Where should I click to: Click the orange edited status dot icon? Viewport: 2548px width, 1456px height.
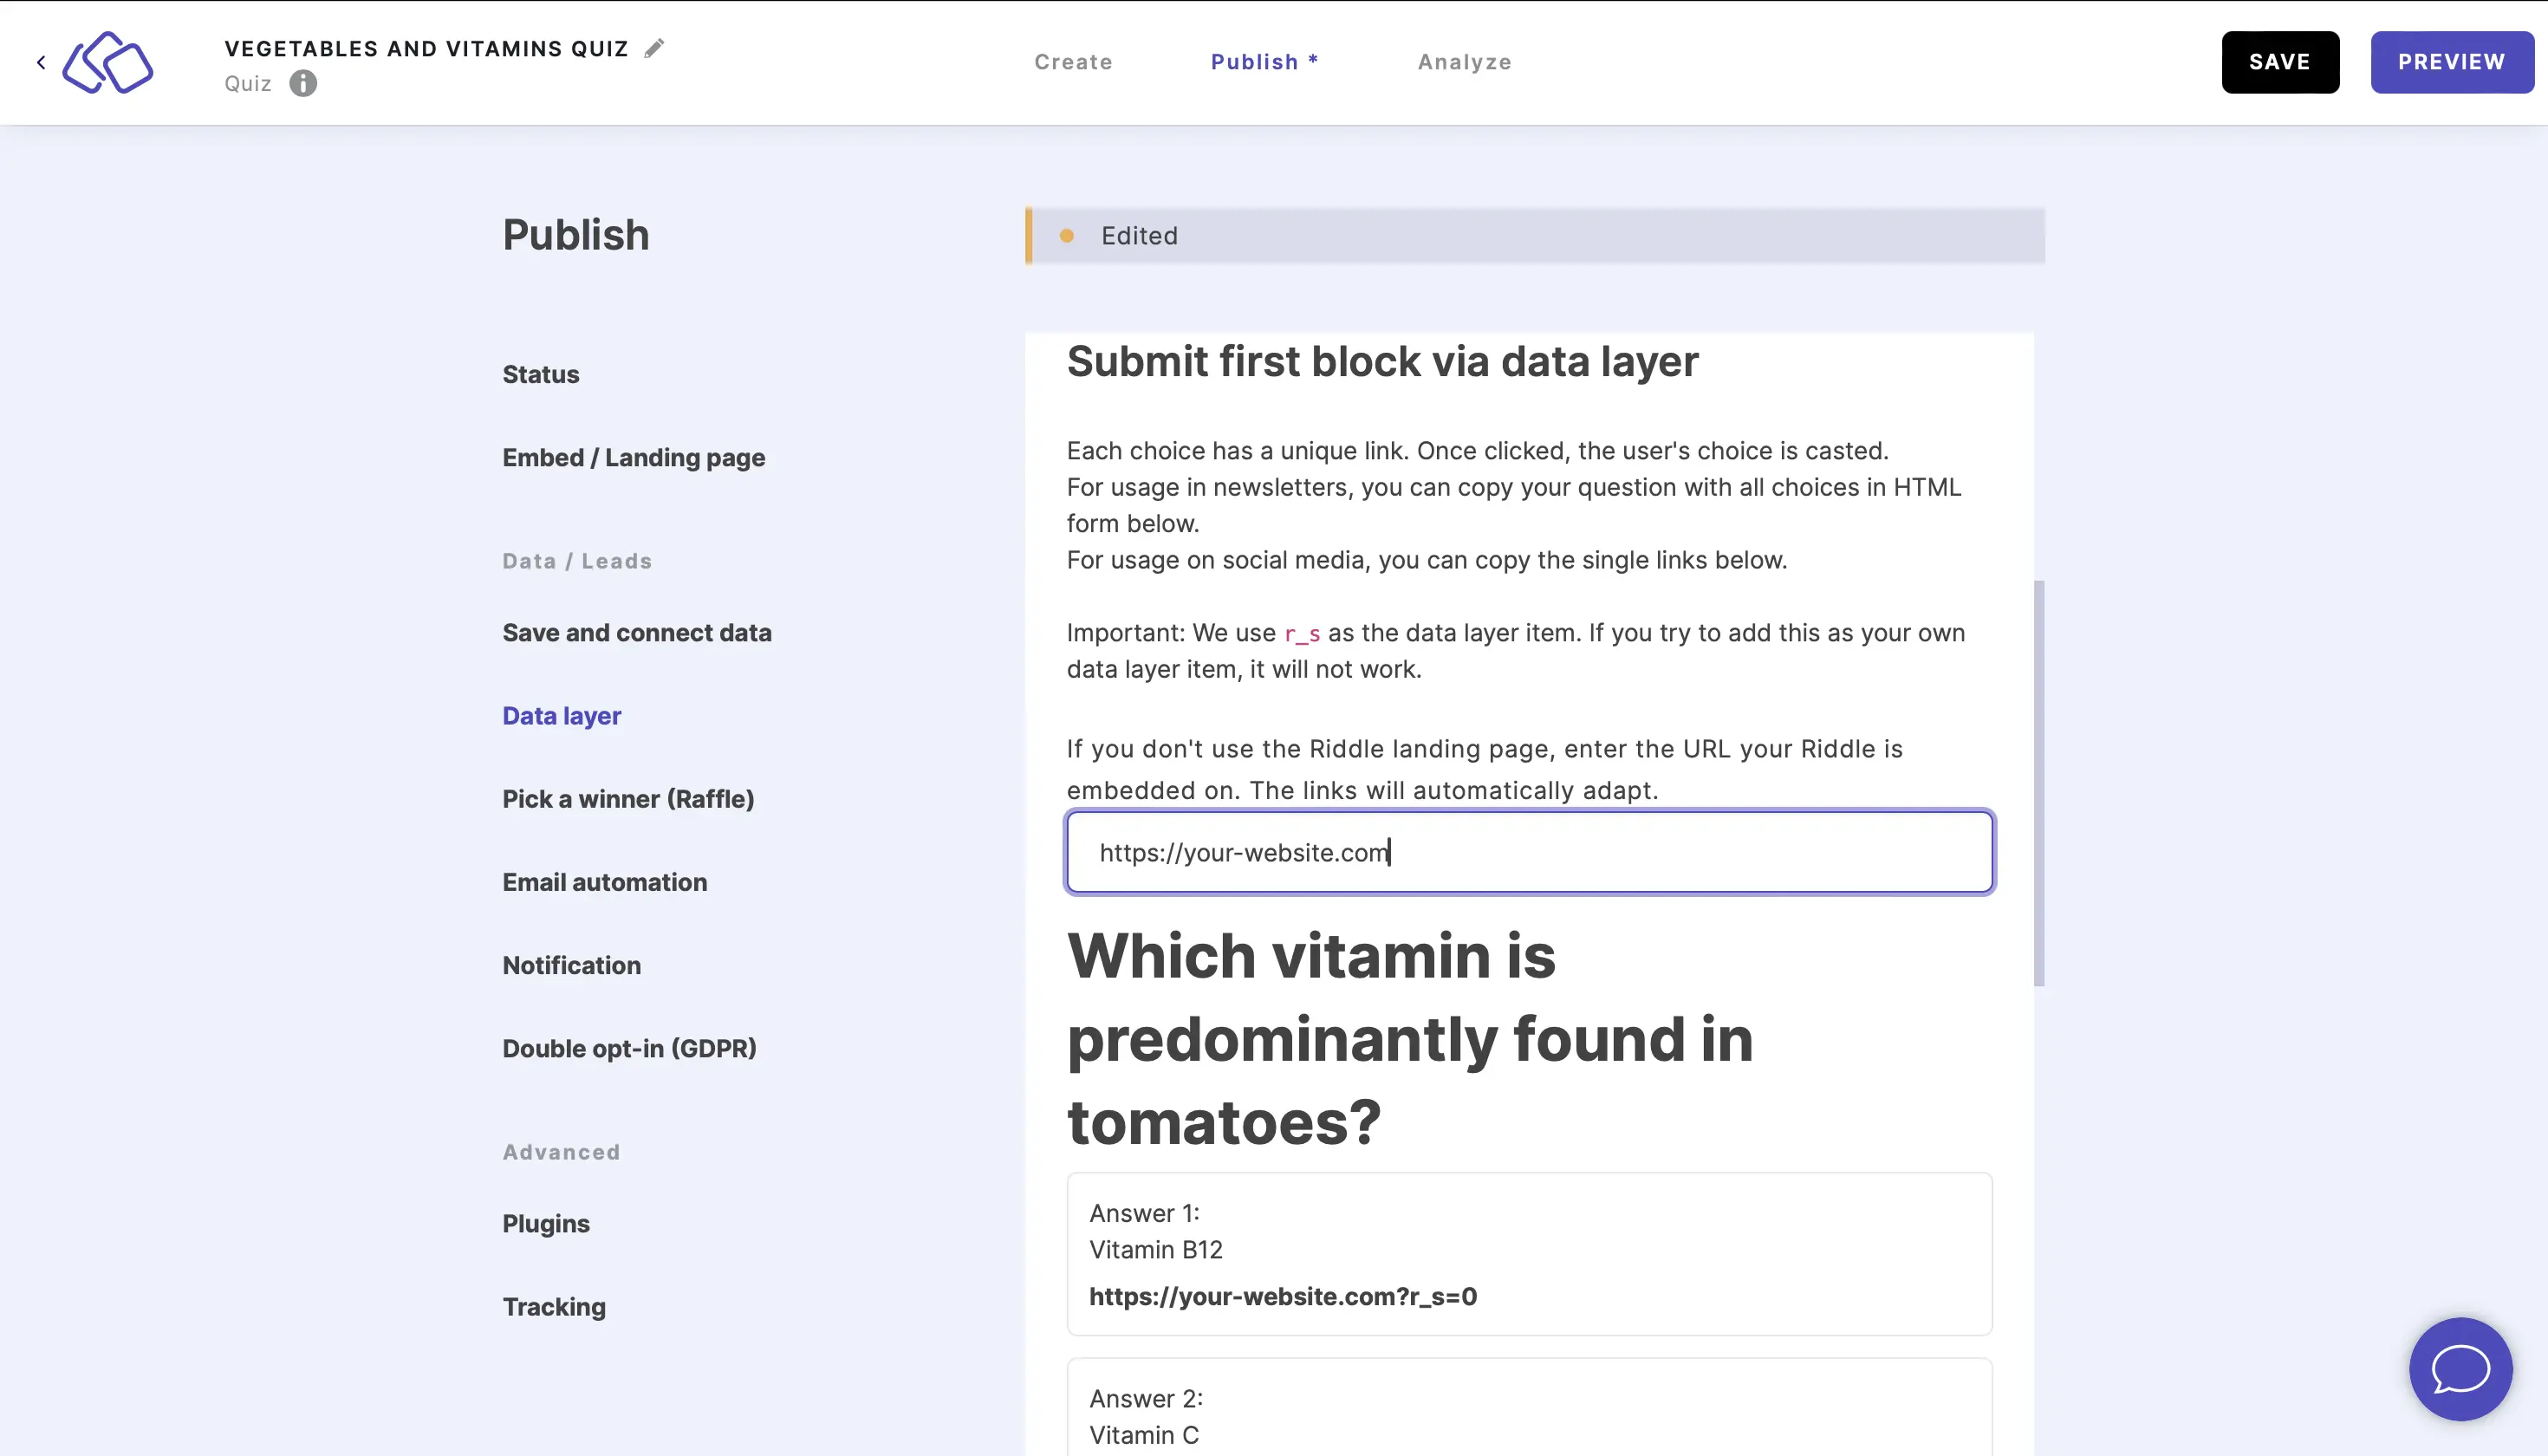(1069, 235)
